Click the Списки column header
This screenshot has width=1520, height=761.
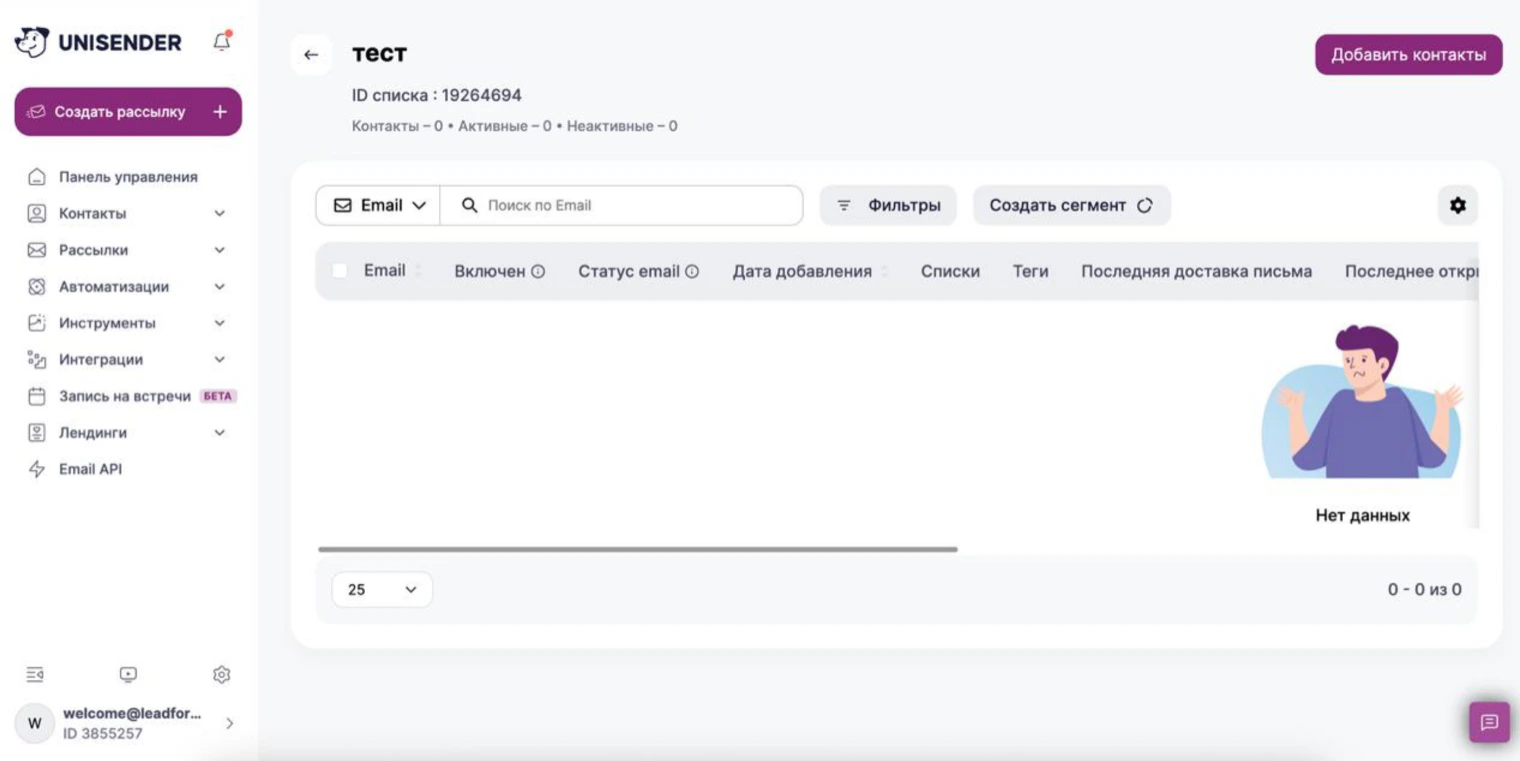pyautogui.click(x=950, y=271)
